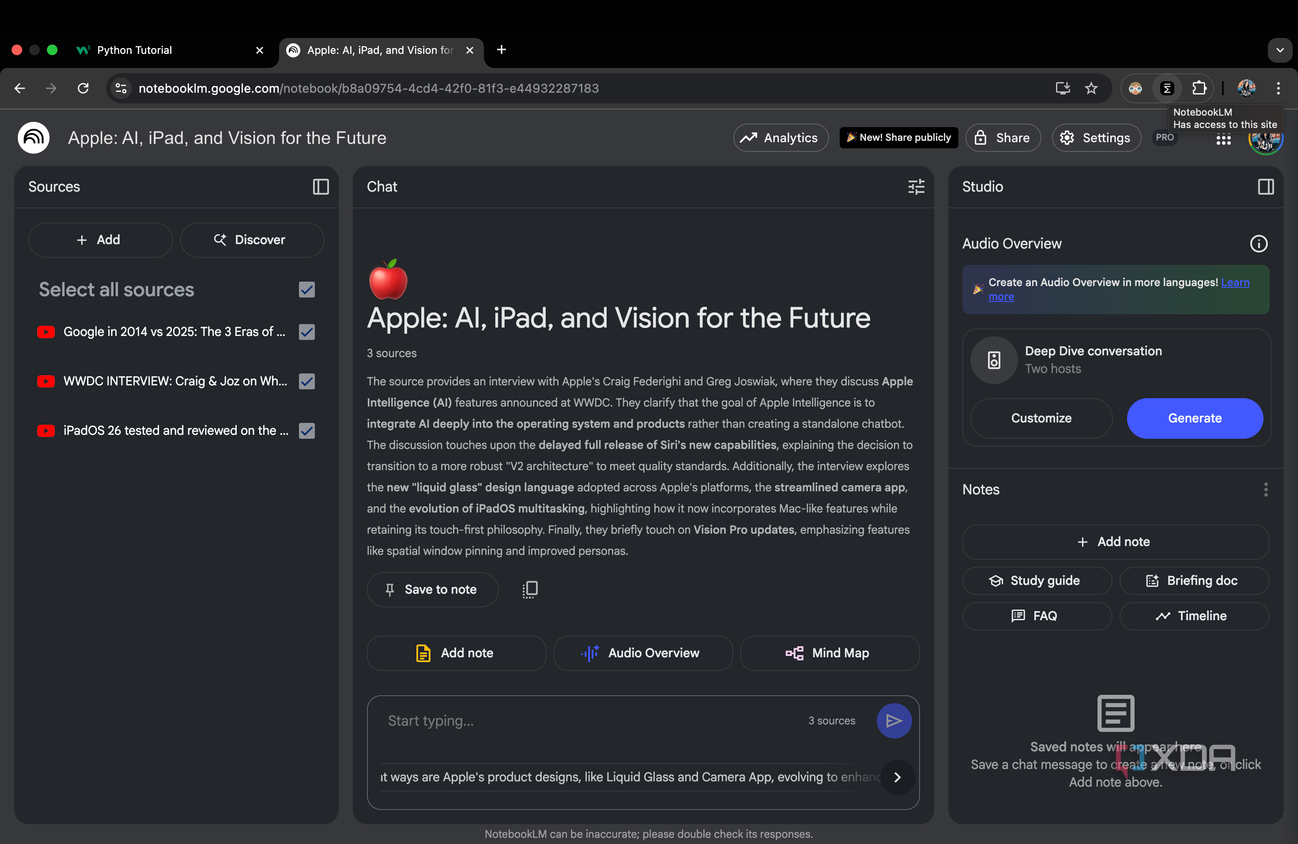Close the Python Tutorial tab
The image size is (1298, 844).
pyautogui.click(x=260, y=50)
